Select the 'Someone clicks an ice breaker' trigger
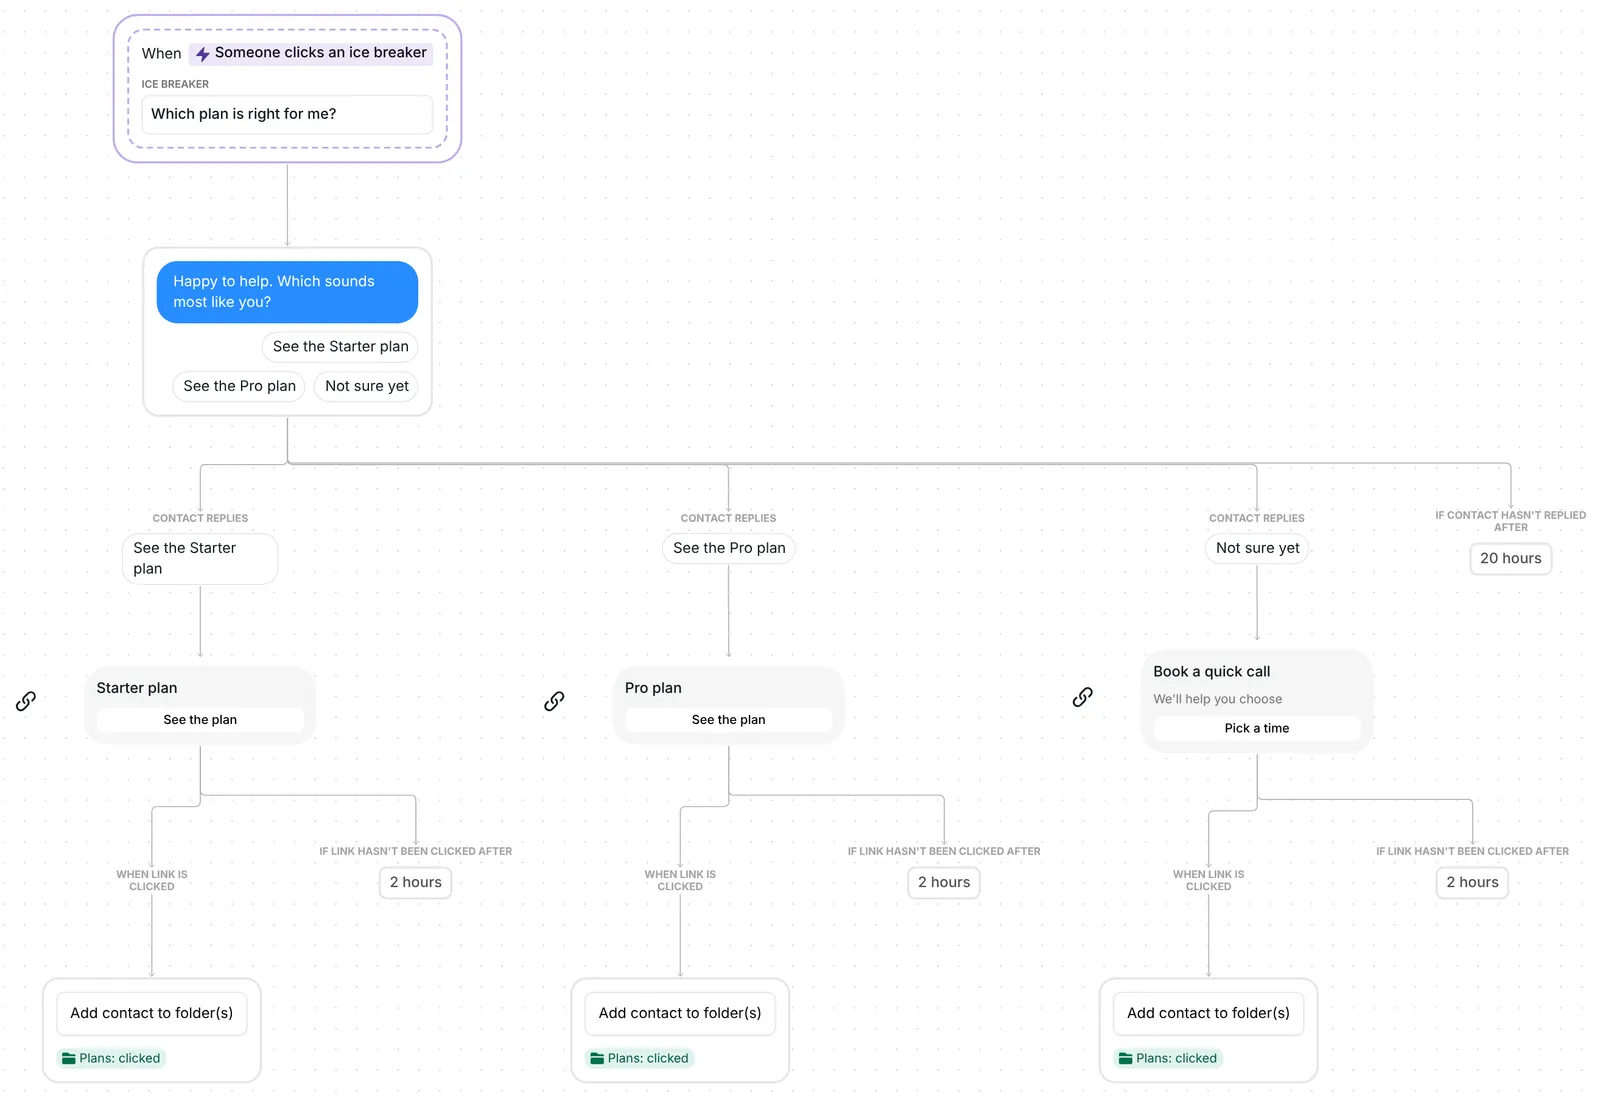This screenshot has height=1096, width=1600. click(x=311, y=53)
